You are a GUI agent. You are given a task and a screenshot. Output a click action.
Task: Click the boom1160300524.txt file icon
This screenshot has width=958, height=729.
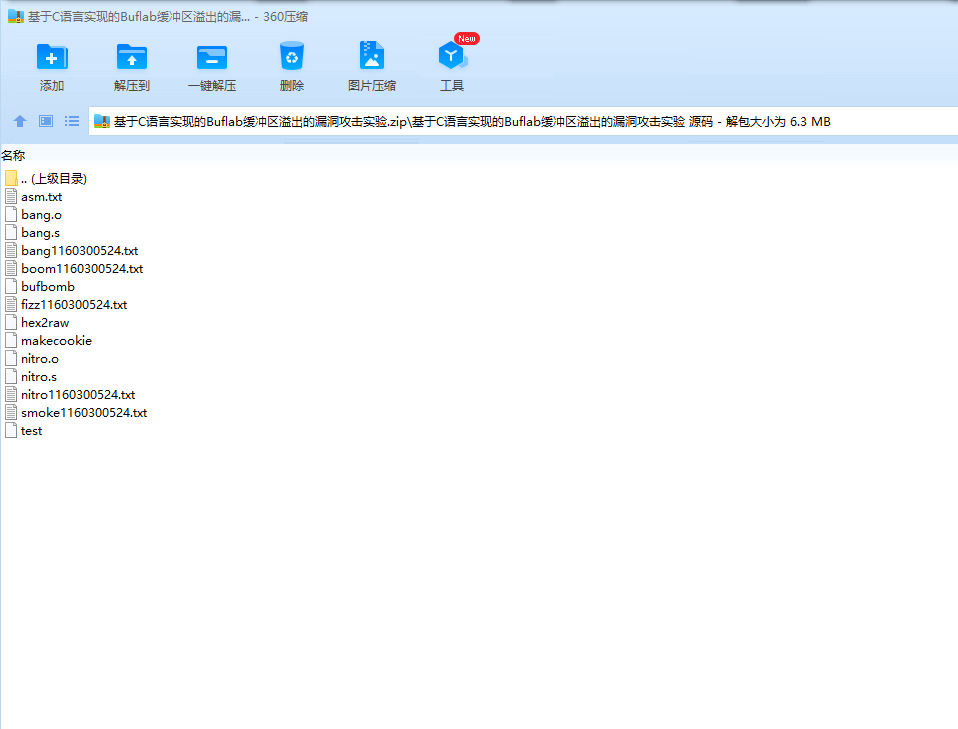tap(11, 268)
